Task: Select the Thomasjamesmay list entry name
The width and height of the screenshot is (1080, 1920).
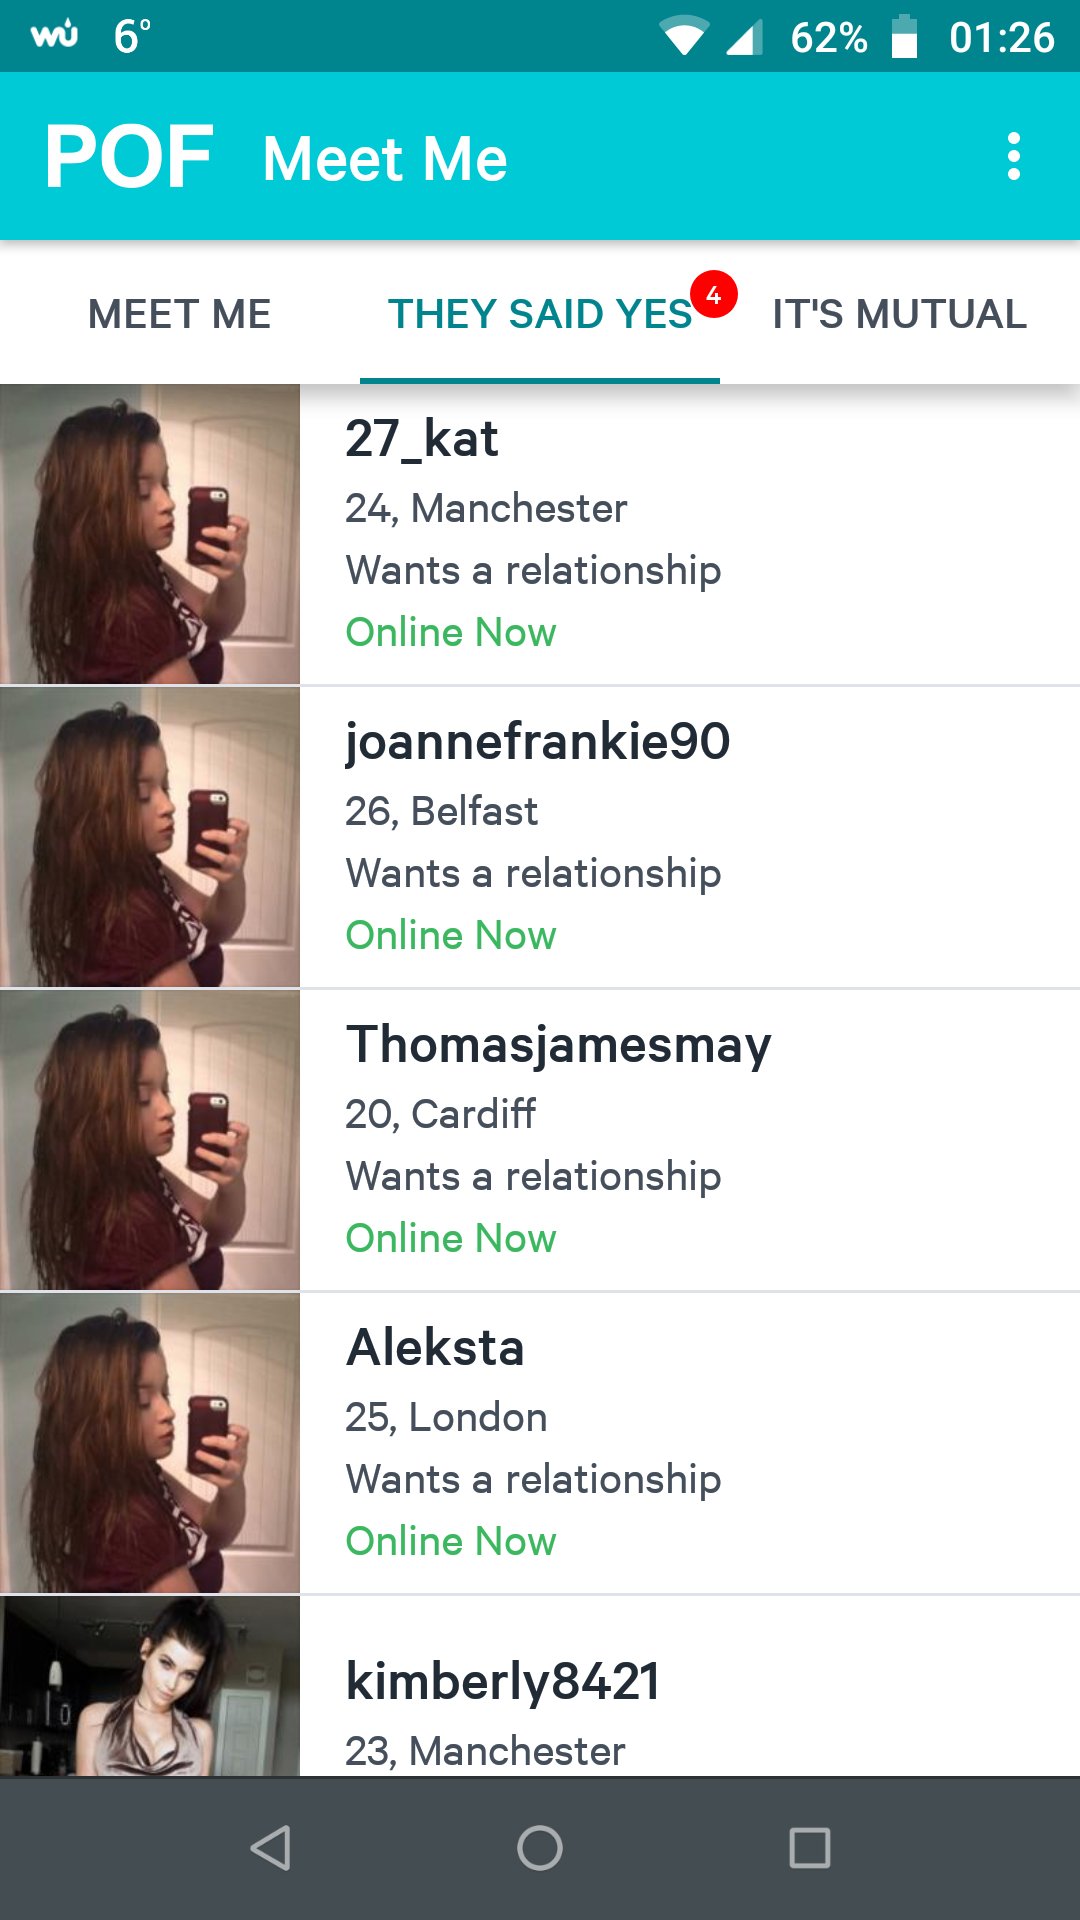Action: tap(559, 1046)
